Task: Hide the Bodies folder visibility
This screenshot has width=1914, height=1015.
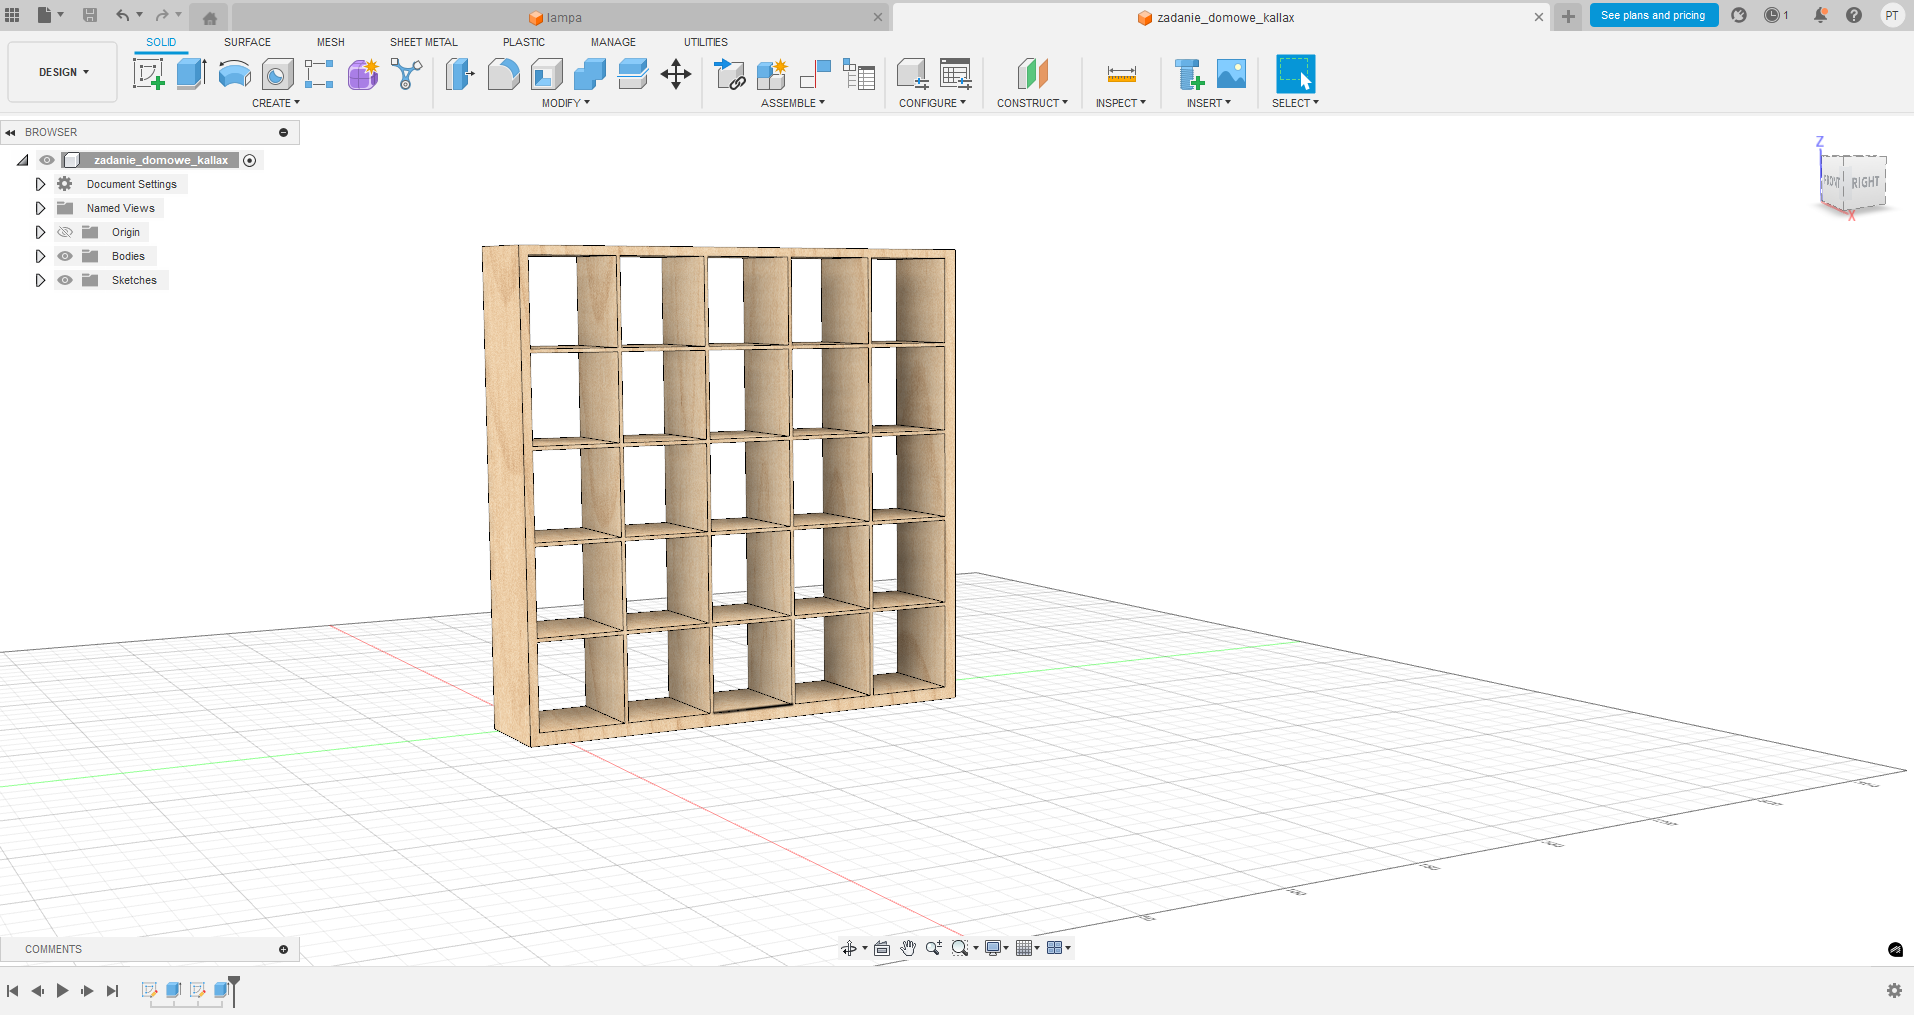Action: 65,256
